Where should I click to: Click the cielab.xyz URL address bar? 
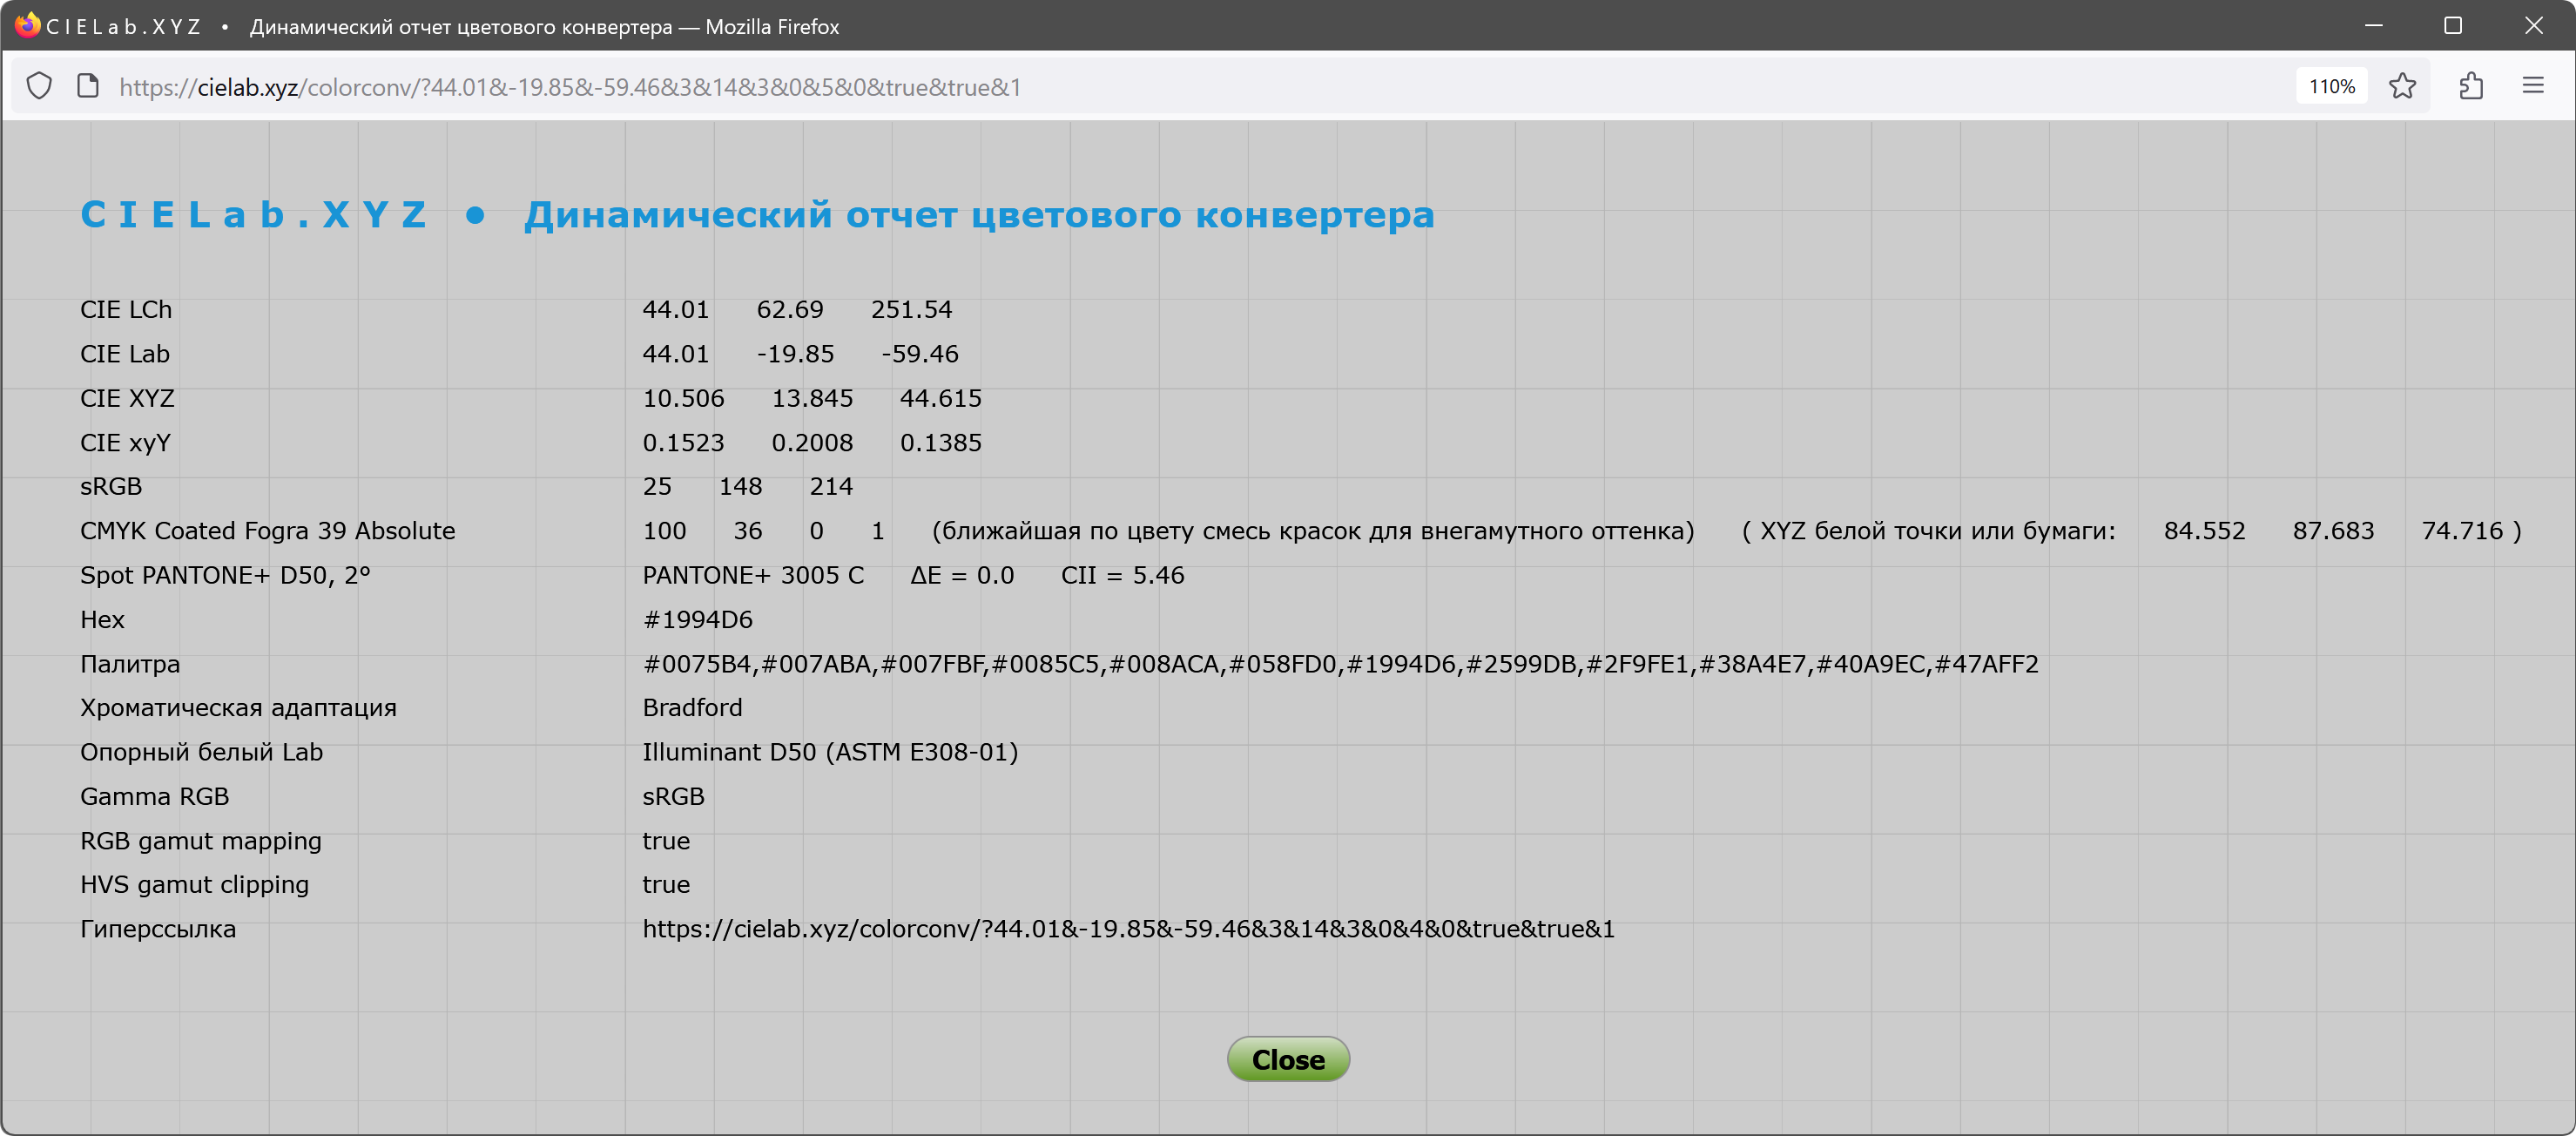point(570,87)
